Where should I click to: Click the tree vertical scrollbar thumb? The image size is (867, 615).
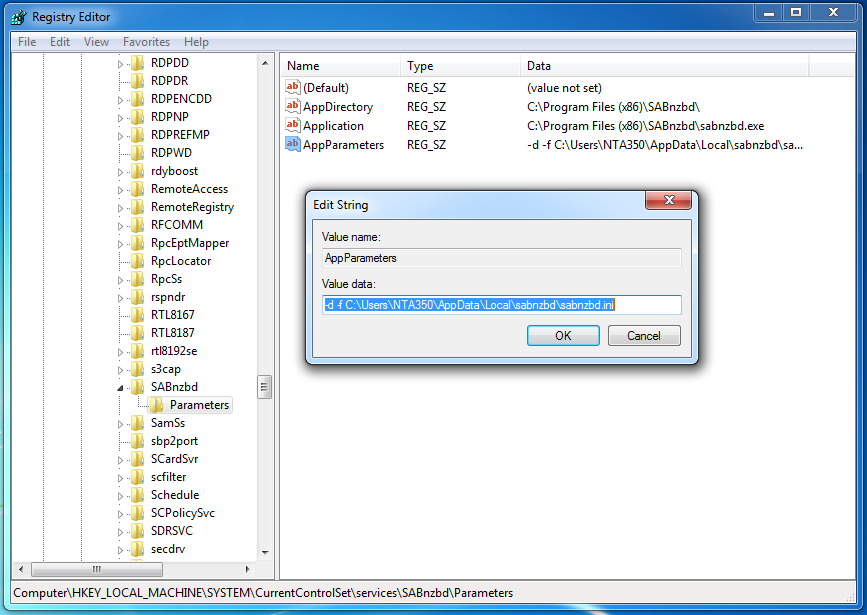264,387
